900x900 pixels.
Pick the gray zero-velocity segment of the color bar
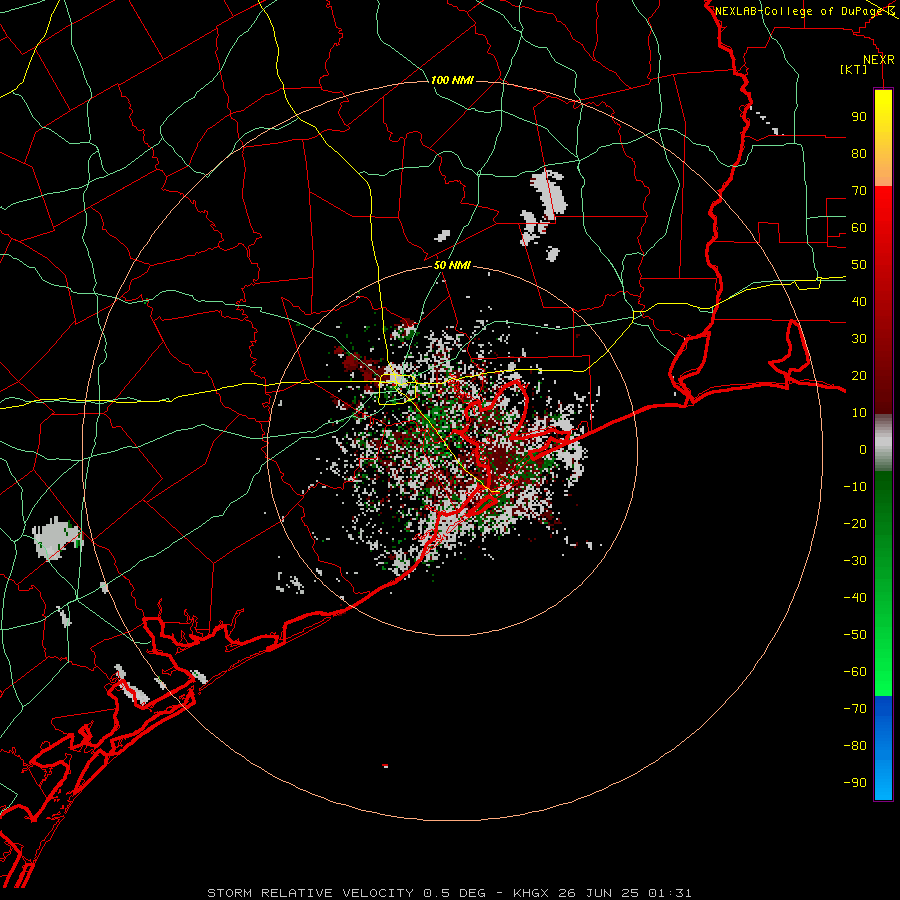[x=883, y=443]
